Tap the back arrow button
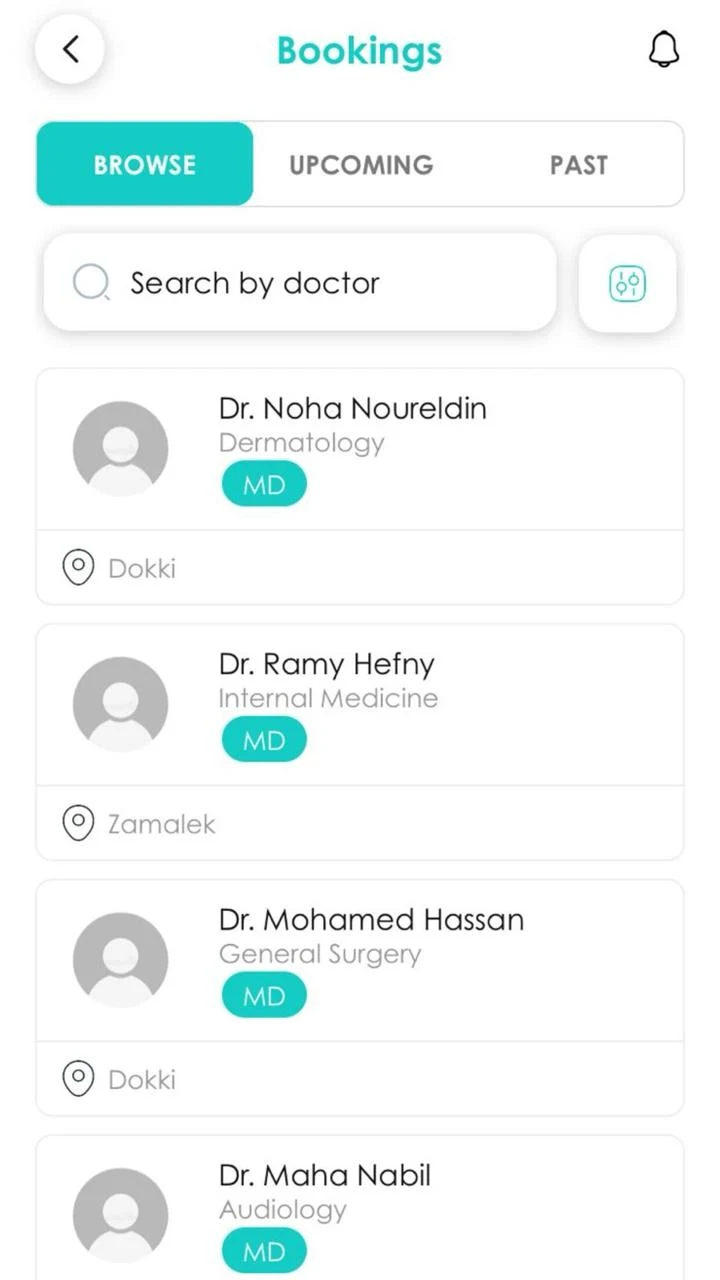This screenshot has height=1280, width=720. 70,49
